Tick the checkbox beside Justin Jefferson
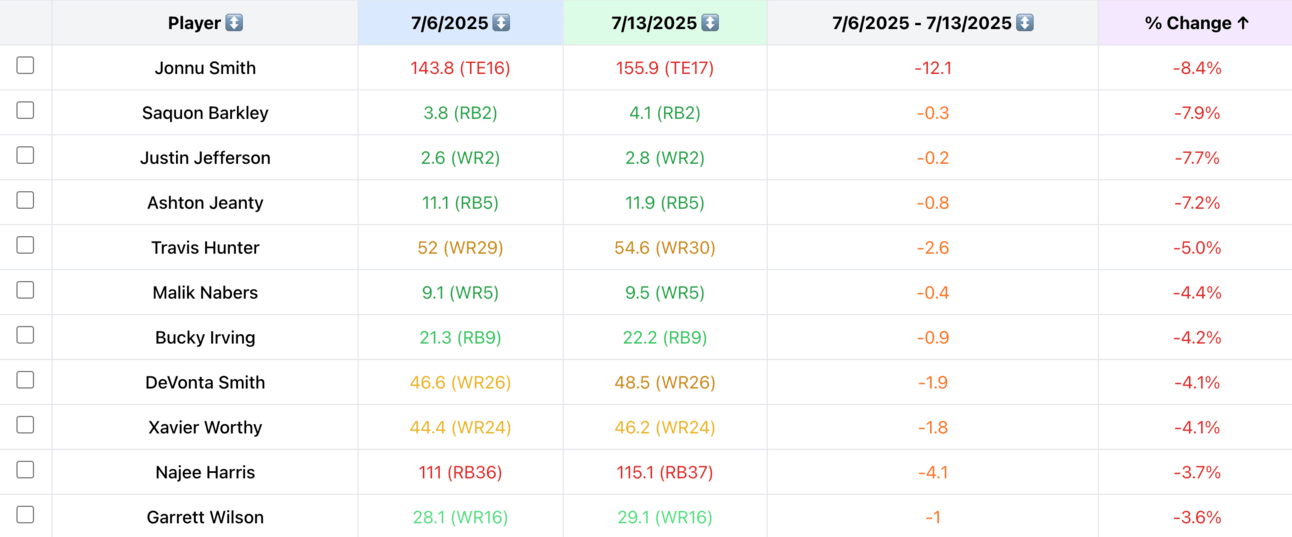Viewport: 1292px width, 537px height. (x=25, y=155)
